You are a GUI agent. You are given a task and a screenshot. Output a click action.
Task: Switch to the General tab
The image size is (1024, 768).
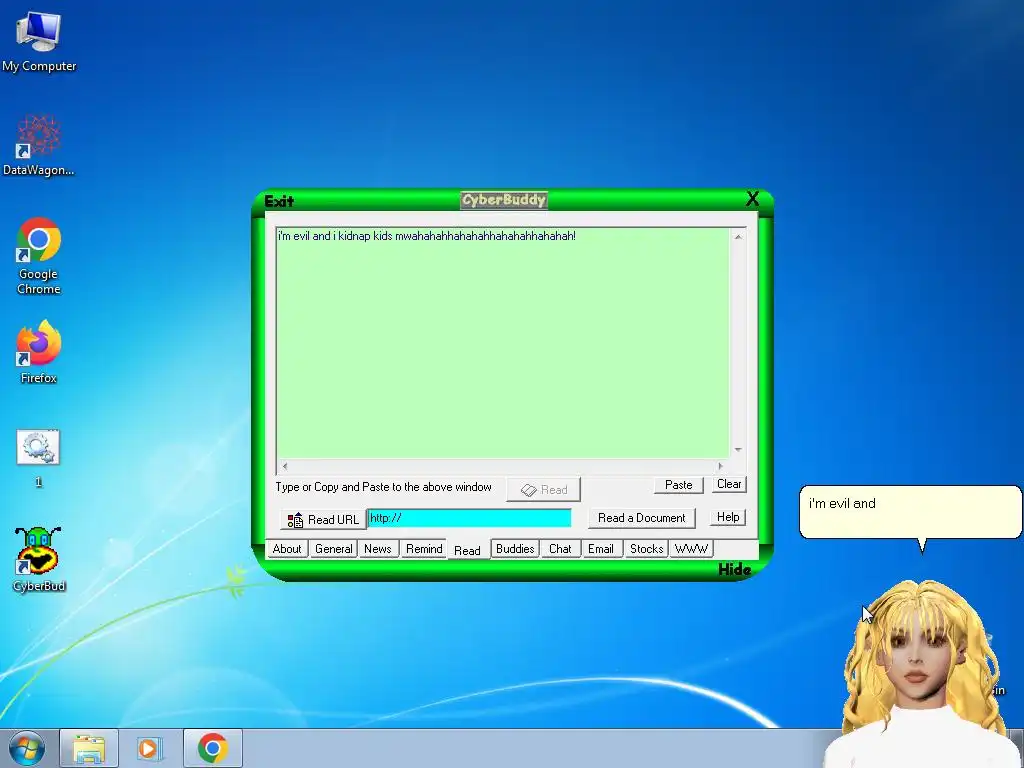point(333,549)
